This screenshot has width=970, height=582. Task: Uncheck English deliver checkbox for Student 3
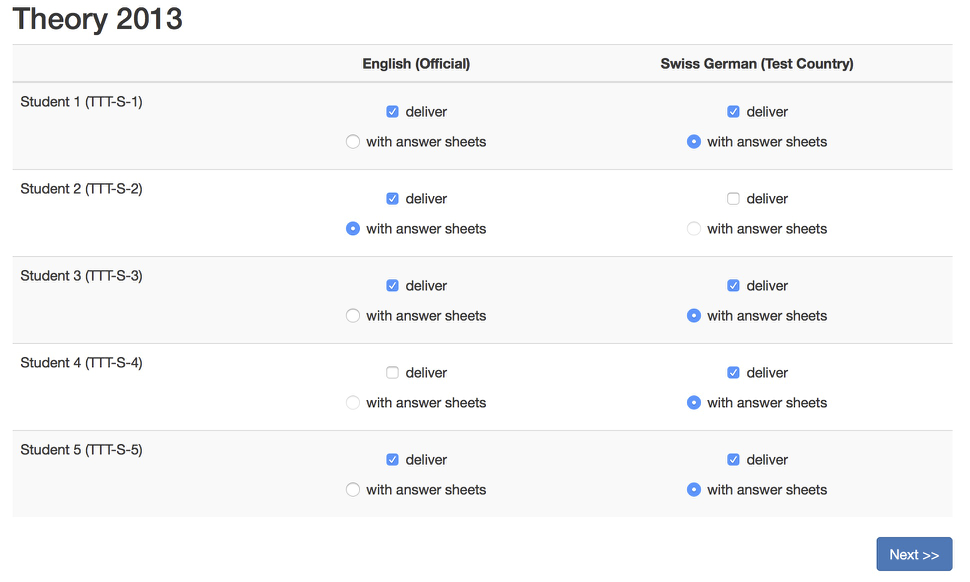coord(392,286)
